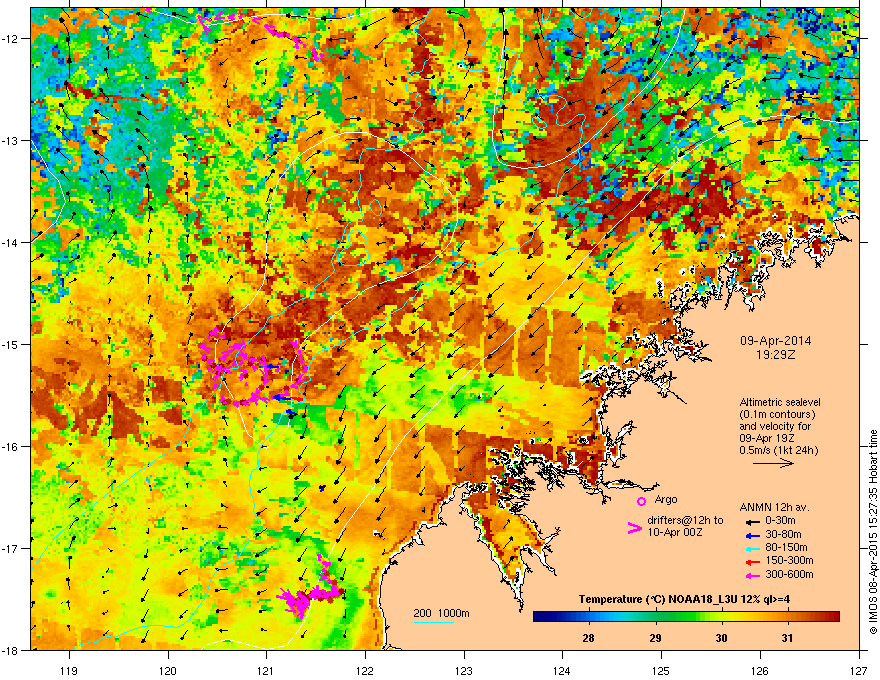Click the '0-30m' depth label
The height and width of the screenshot is (680, 880).
tap(780, 521)
